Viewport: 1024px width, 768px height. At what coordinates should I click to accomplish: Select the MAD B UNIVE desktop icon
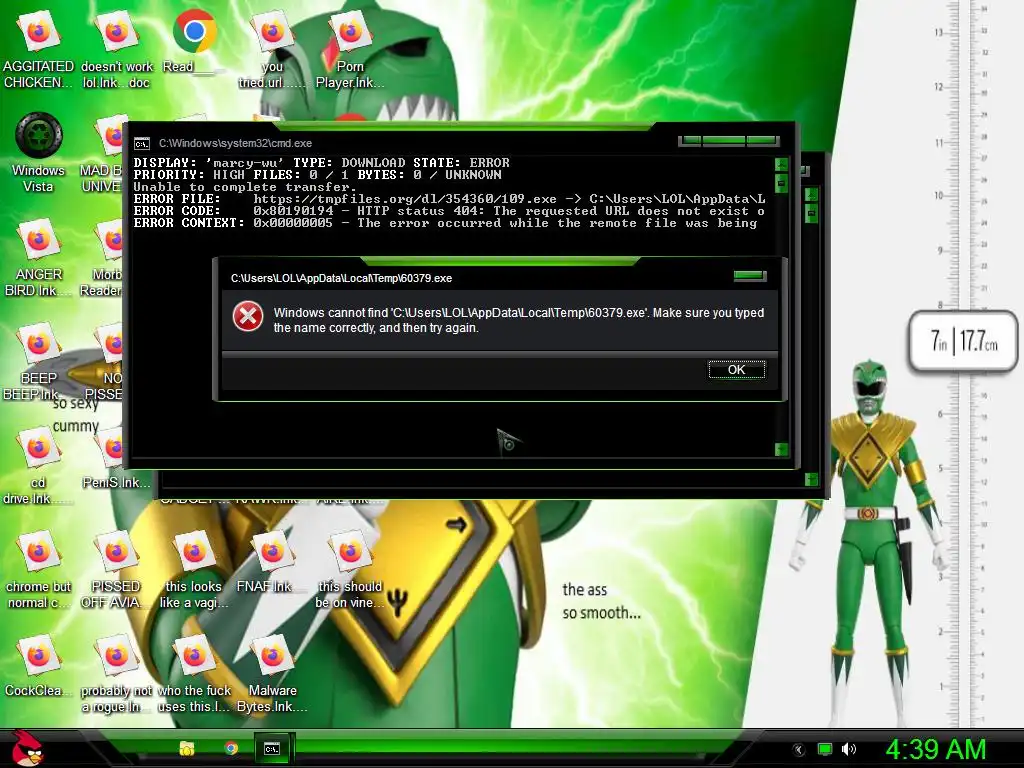point(103,154)
